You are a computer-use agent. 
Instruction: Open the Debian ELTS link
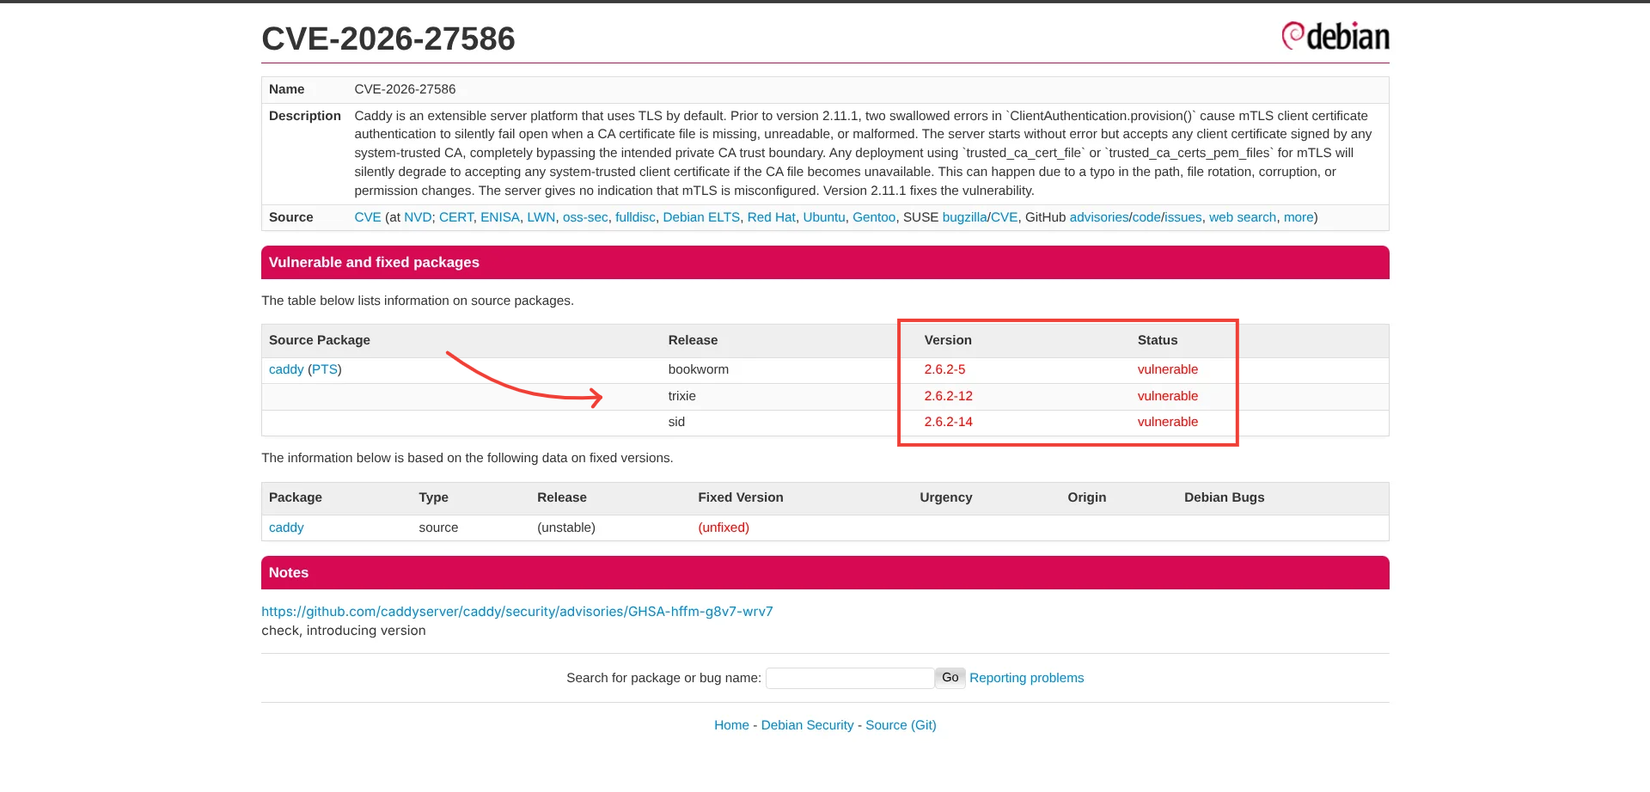point(701,217)
